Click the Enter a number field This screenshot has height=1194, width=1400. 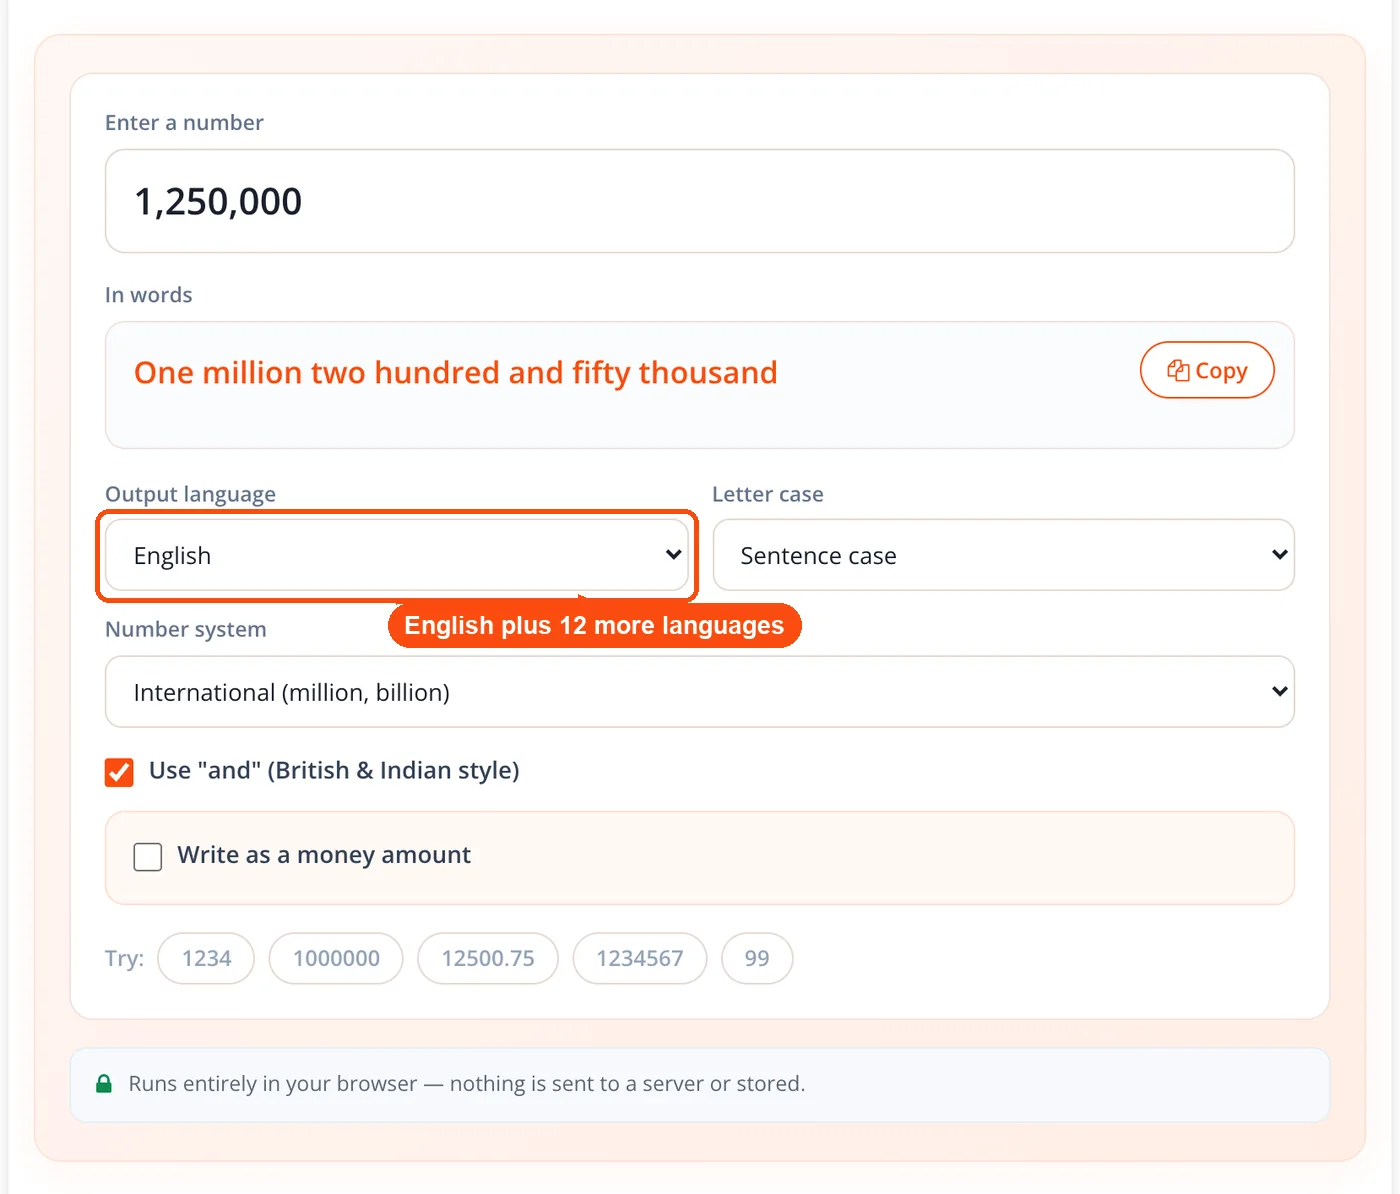pyautogui.click(x=700, y=201)
